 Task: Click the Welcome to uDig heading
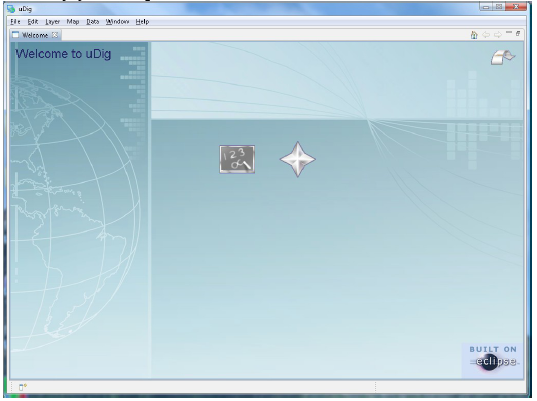[63, 54]
